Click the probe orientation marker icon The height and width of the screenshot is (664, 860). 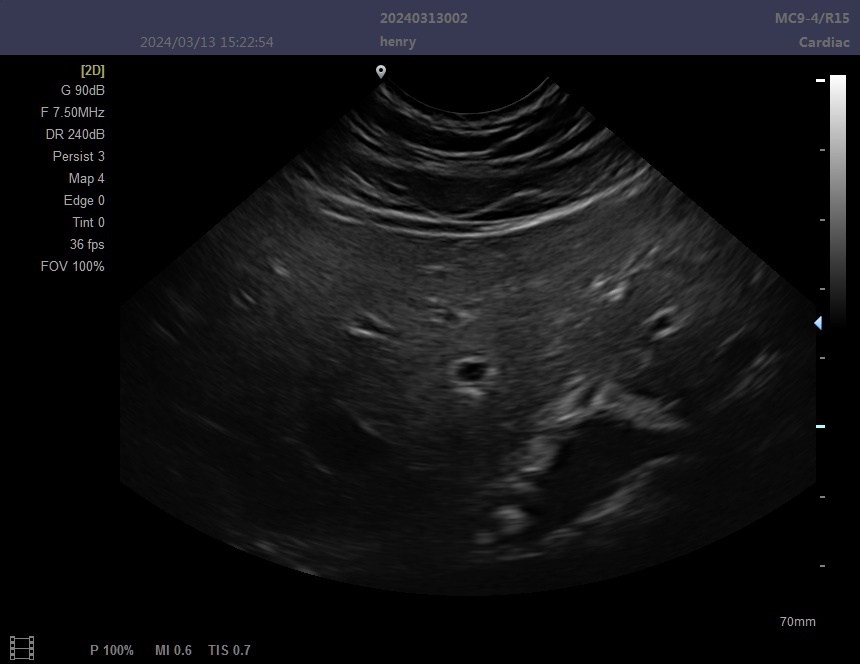coord(381,72)
